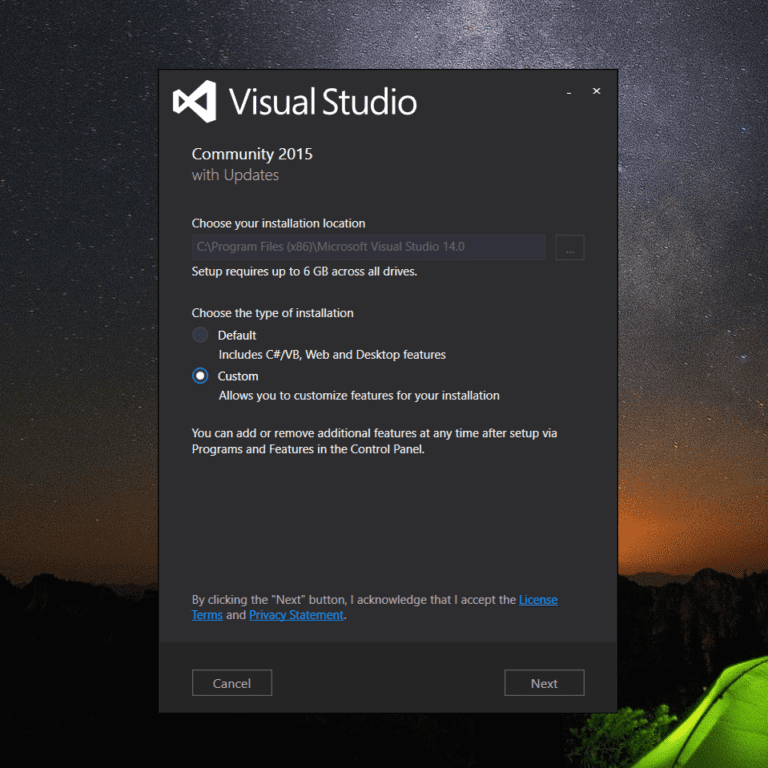Minimize the Visual Studio installer window
Image resolution: width=768 pixels, height=768 pixels.
coord(569,92)
